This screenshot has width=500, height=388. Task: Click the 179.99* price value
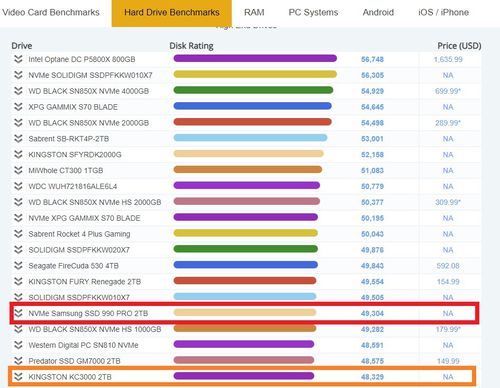click(x=448, y=329)
